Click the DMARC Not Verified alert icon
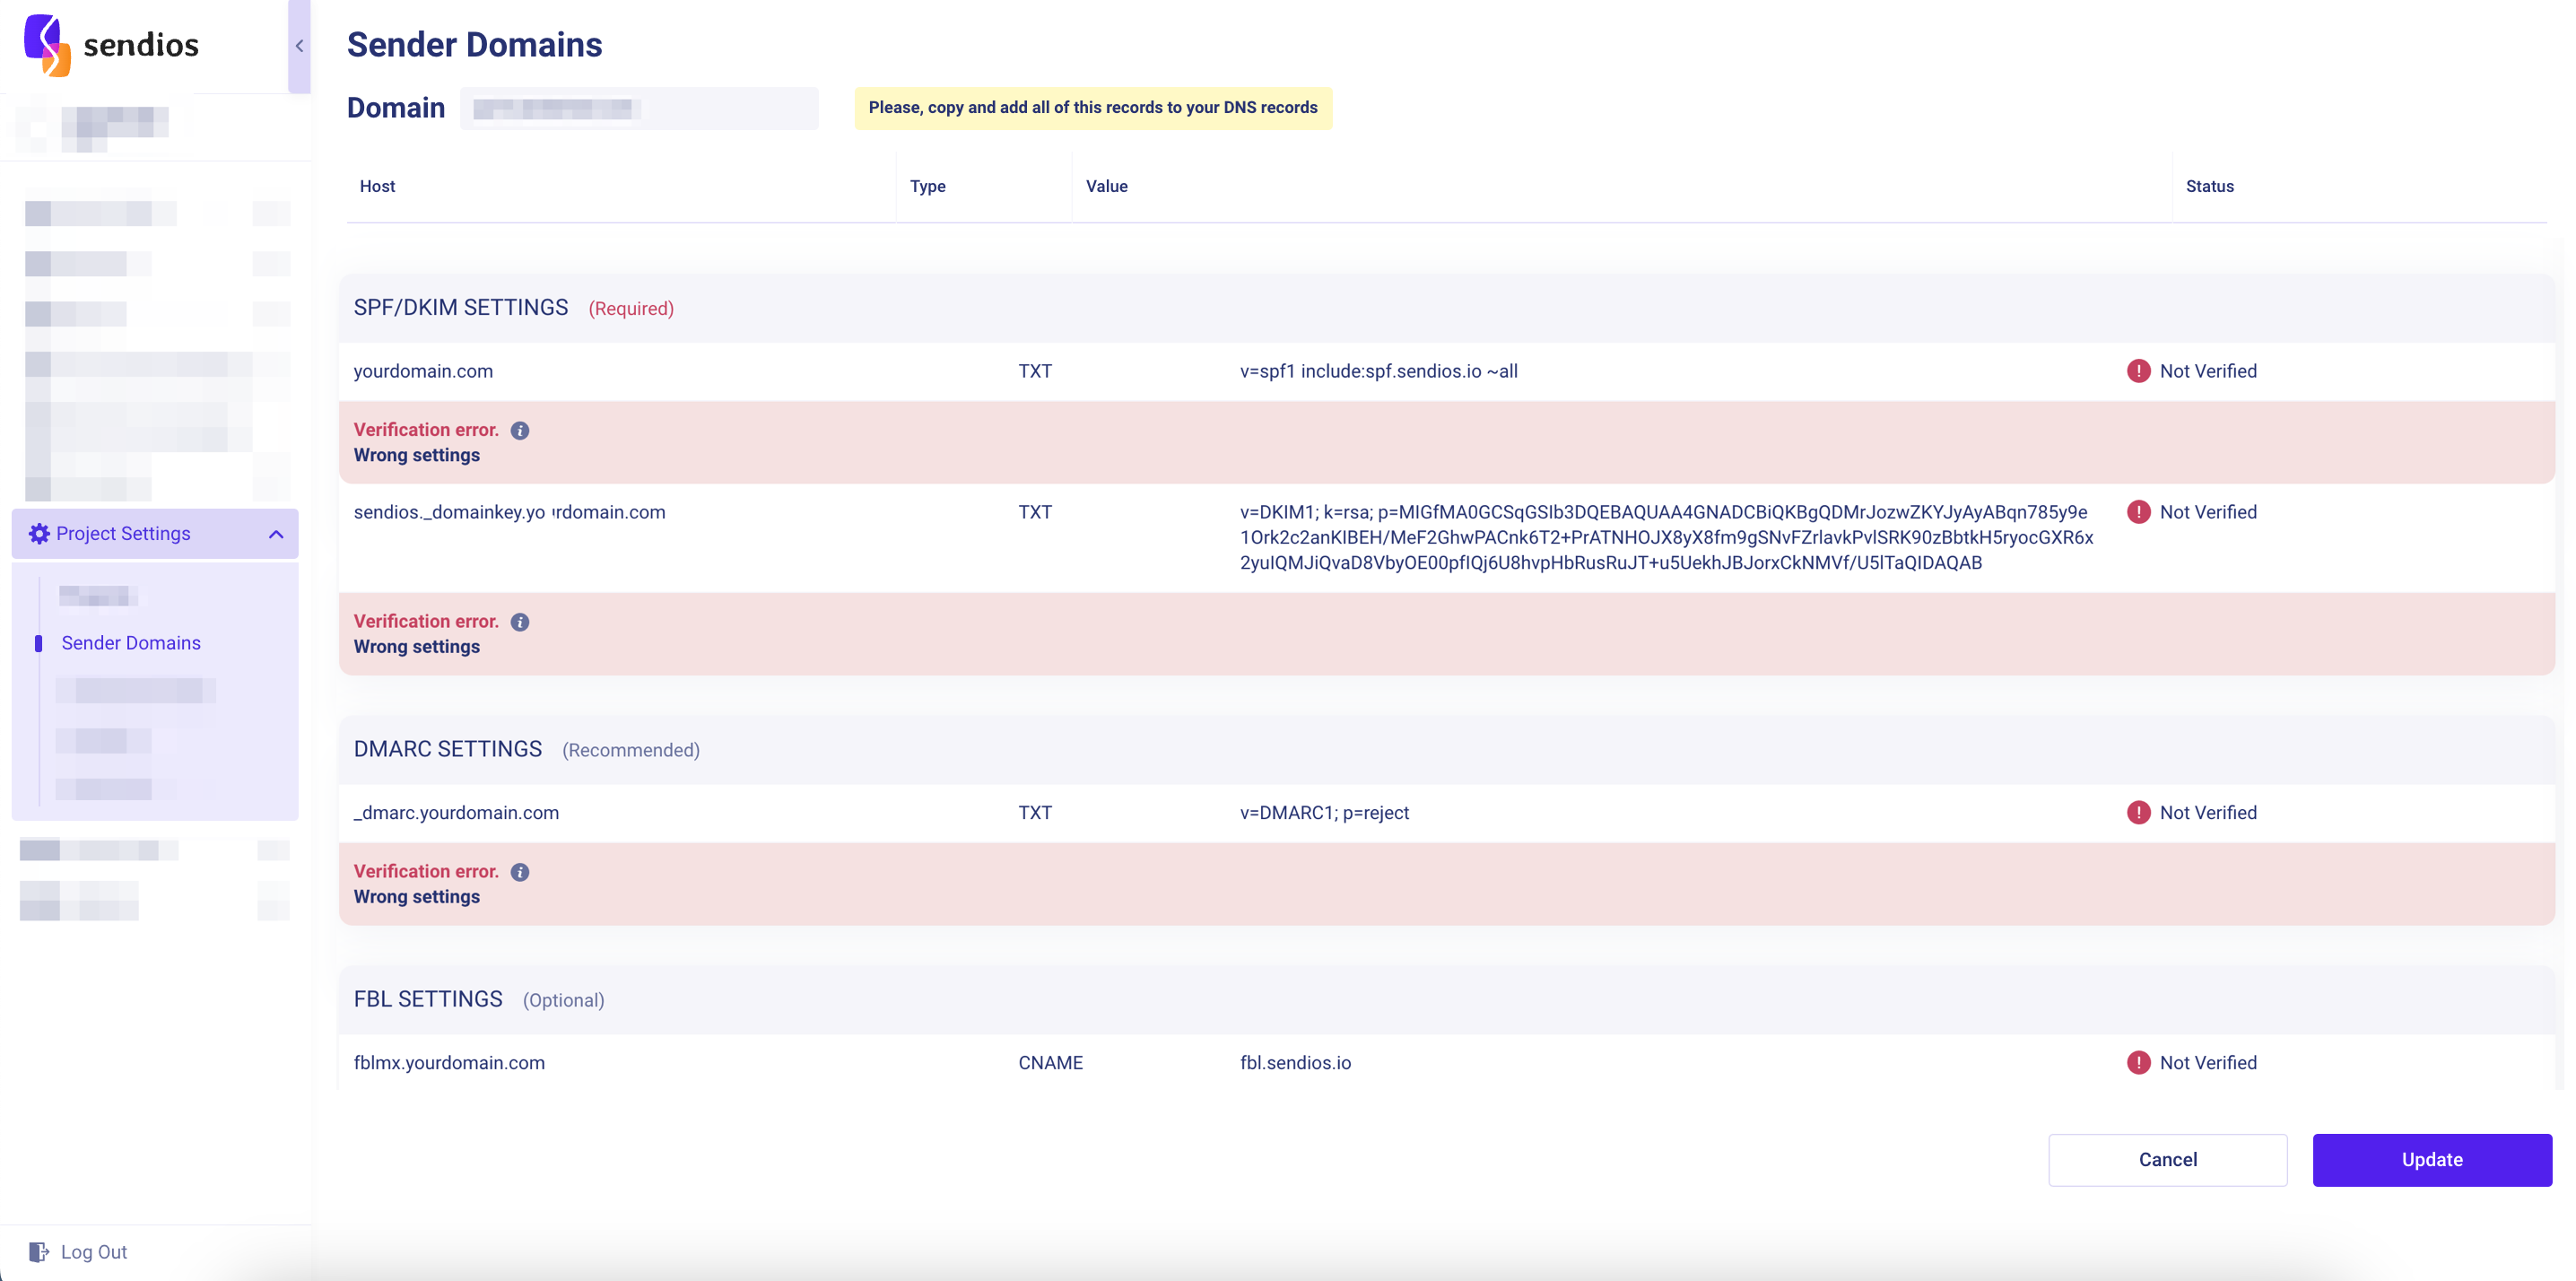This screenshot has height=1281, width=2576. [2138, 813]
